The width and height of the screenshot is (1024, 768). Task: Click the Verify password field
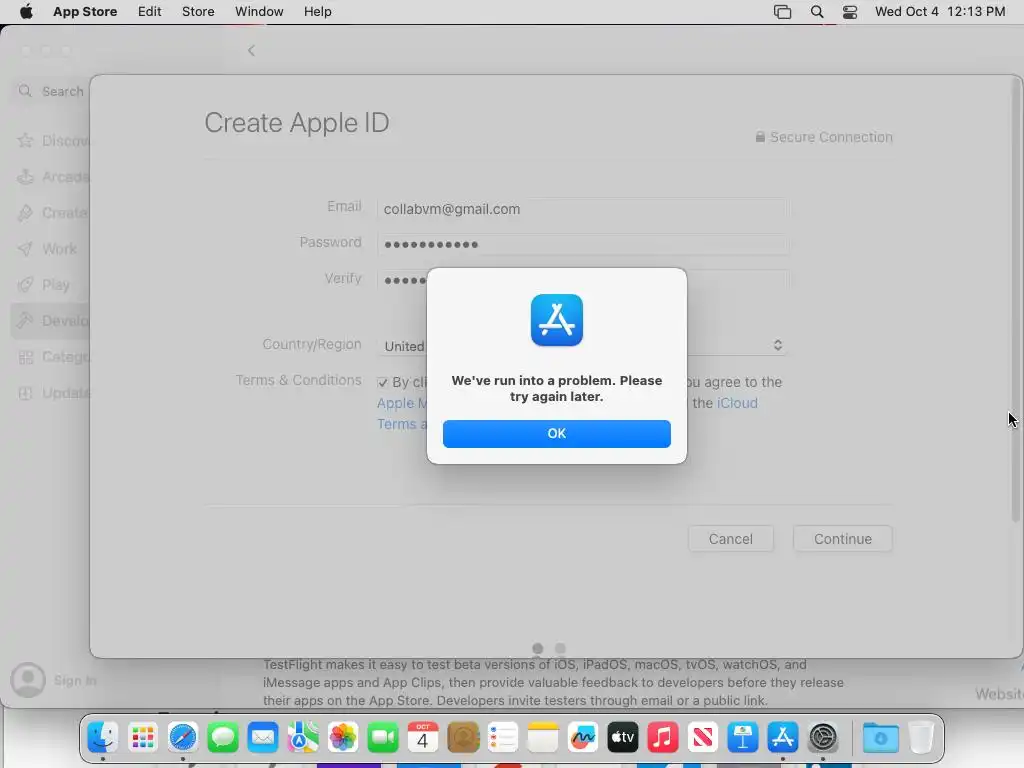click(583, 280)
